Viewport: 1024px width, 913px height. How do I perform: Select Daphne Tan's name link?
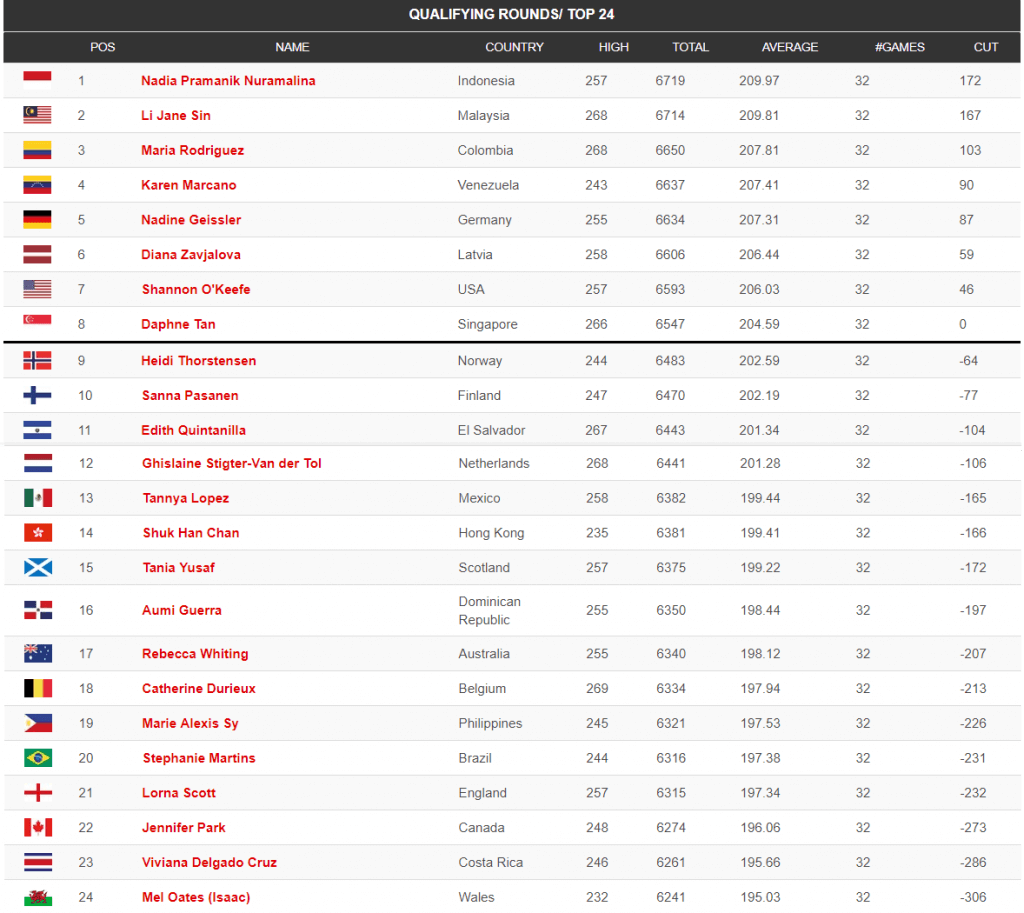tap(178, 324)
